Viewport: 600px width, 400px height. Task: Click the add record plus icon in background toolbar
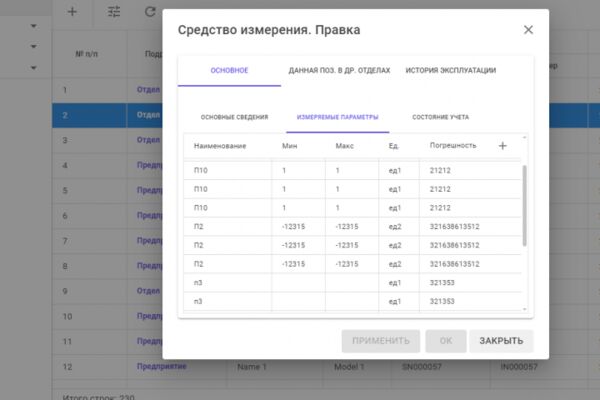[x=72, y=12]
